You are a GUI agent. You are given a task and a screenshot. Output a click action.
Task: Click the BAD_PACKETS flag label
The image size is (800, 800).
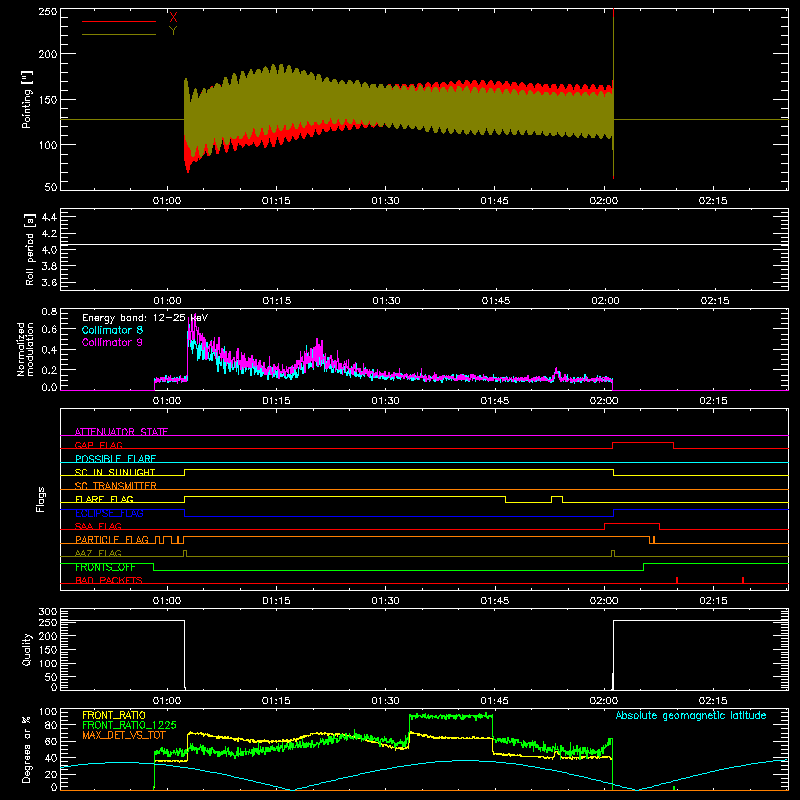(x=109, y=580)
